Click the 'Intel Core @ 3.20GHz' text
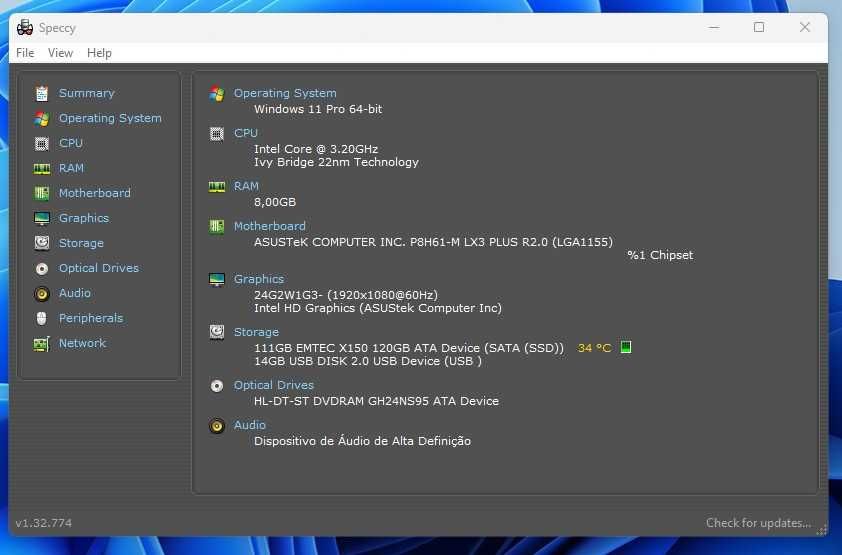Screen dimensions: 842x555 pyautogui.click(x=316, y=149)
